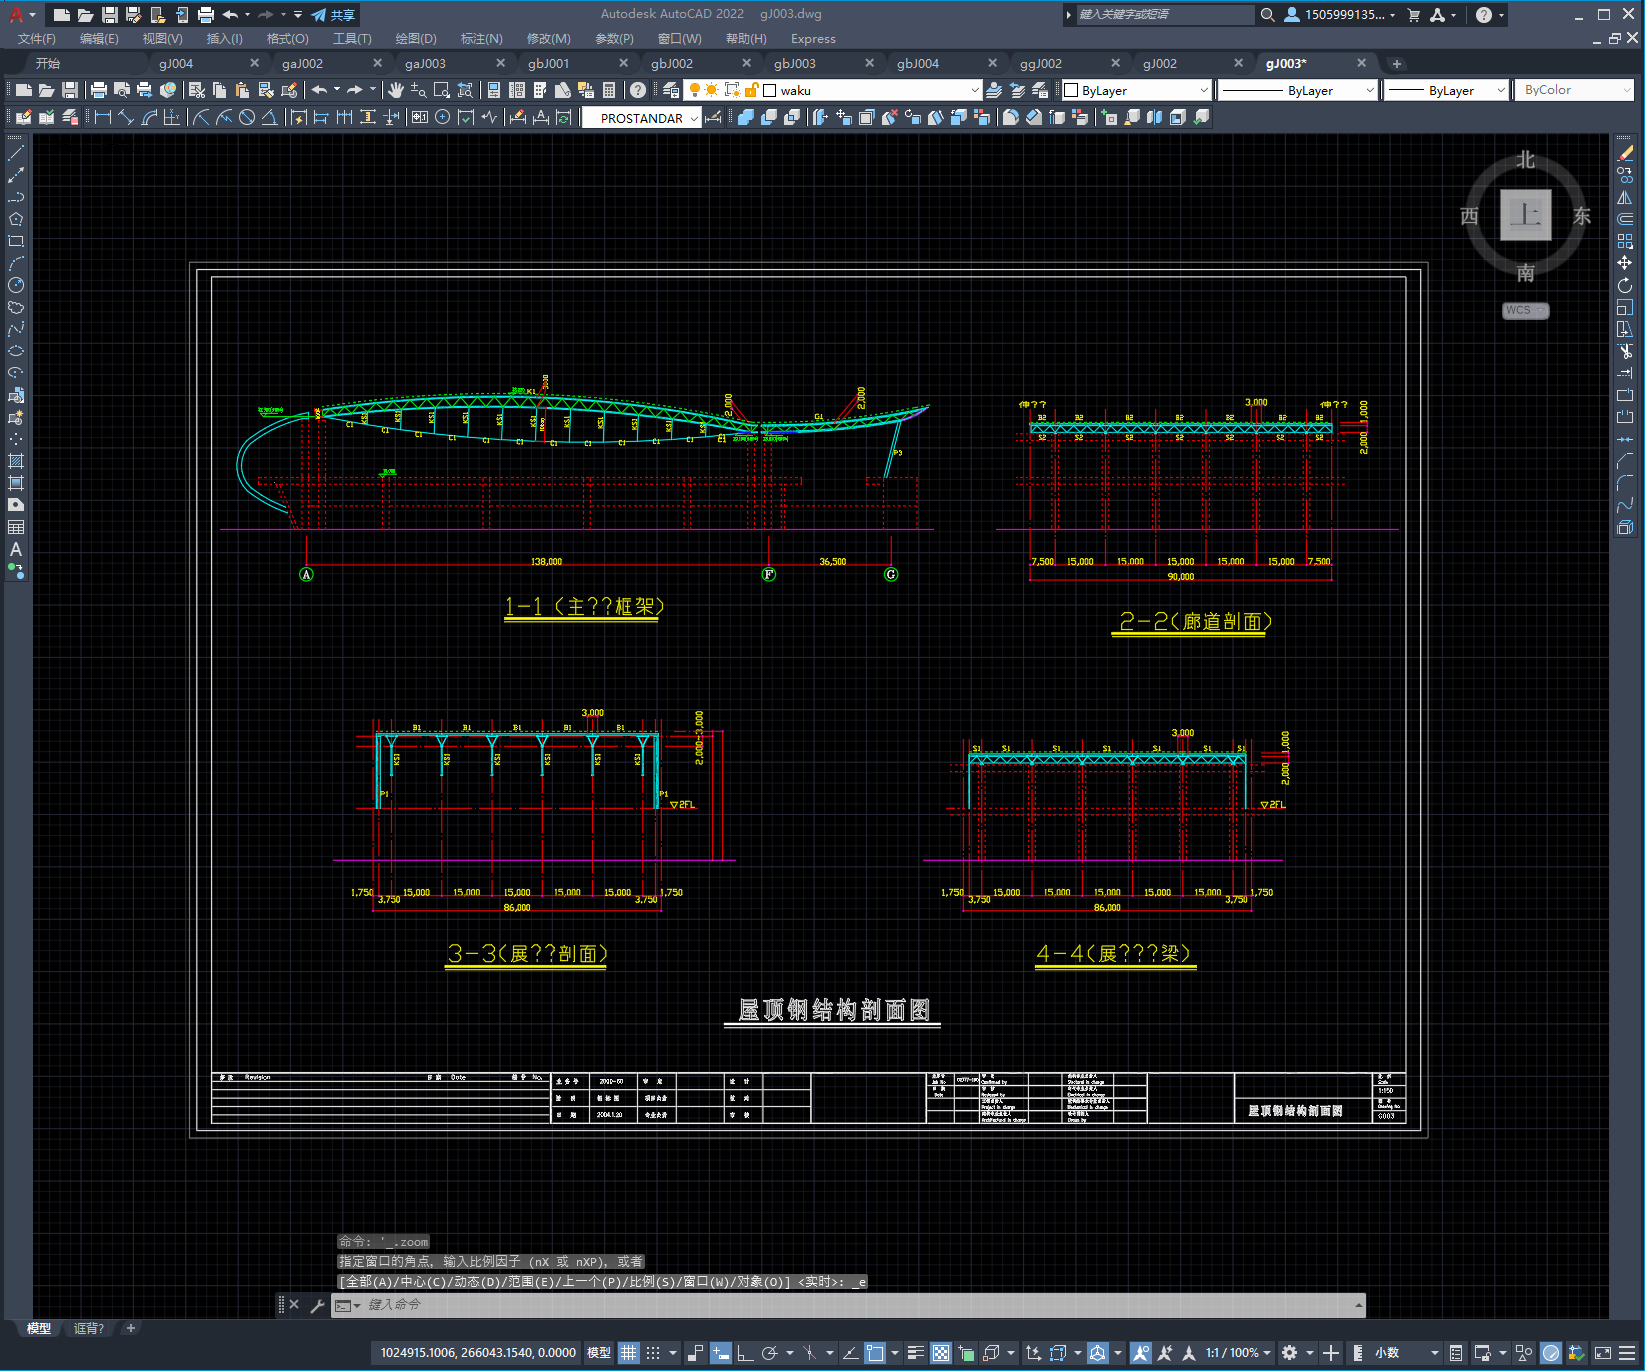The width and height of the screenshot is (1645, 1371).
Task: Select the Pan hand tool
Action: 396,90
